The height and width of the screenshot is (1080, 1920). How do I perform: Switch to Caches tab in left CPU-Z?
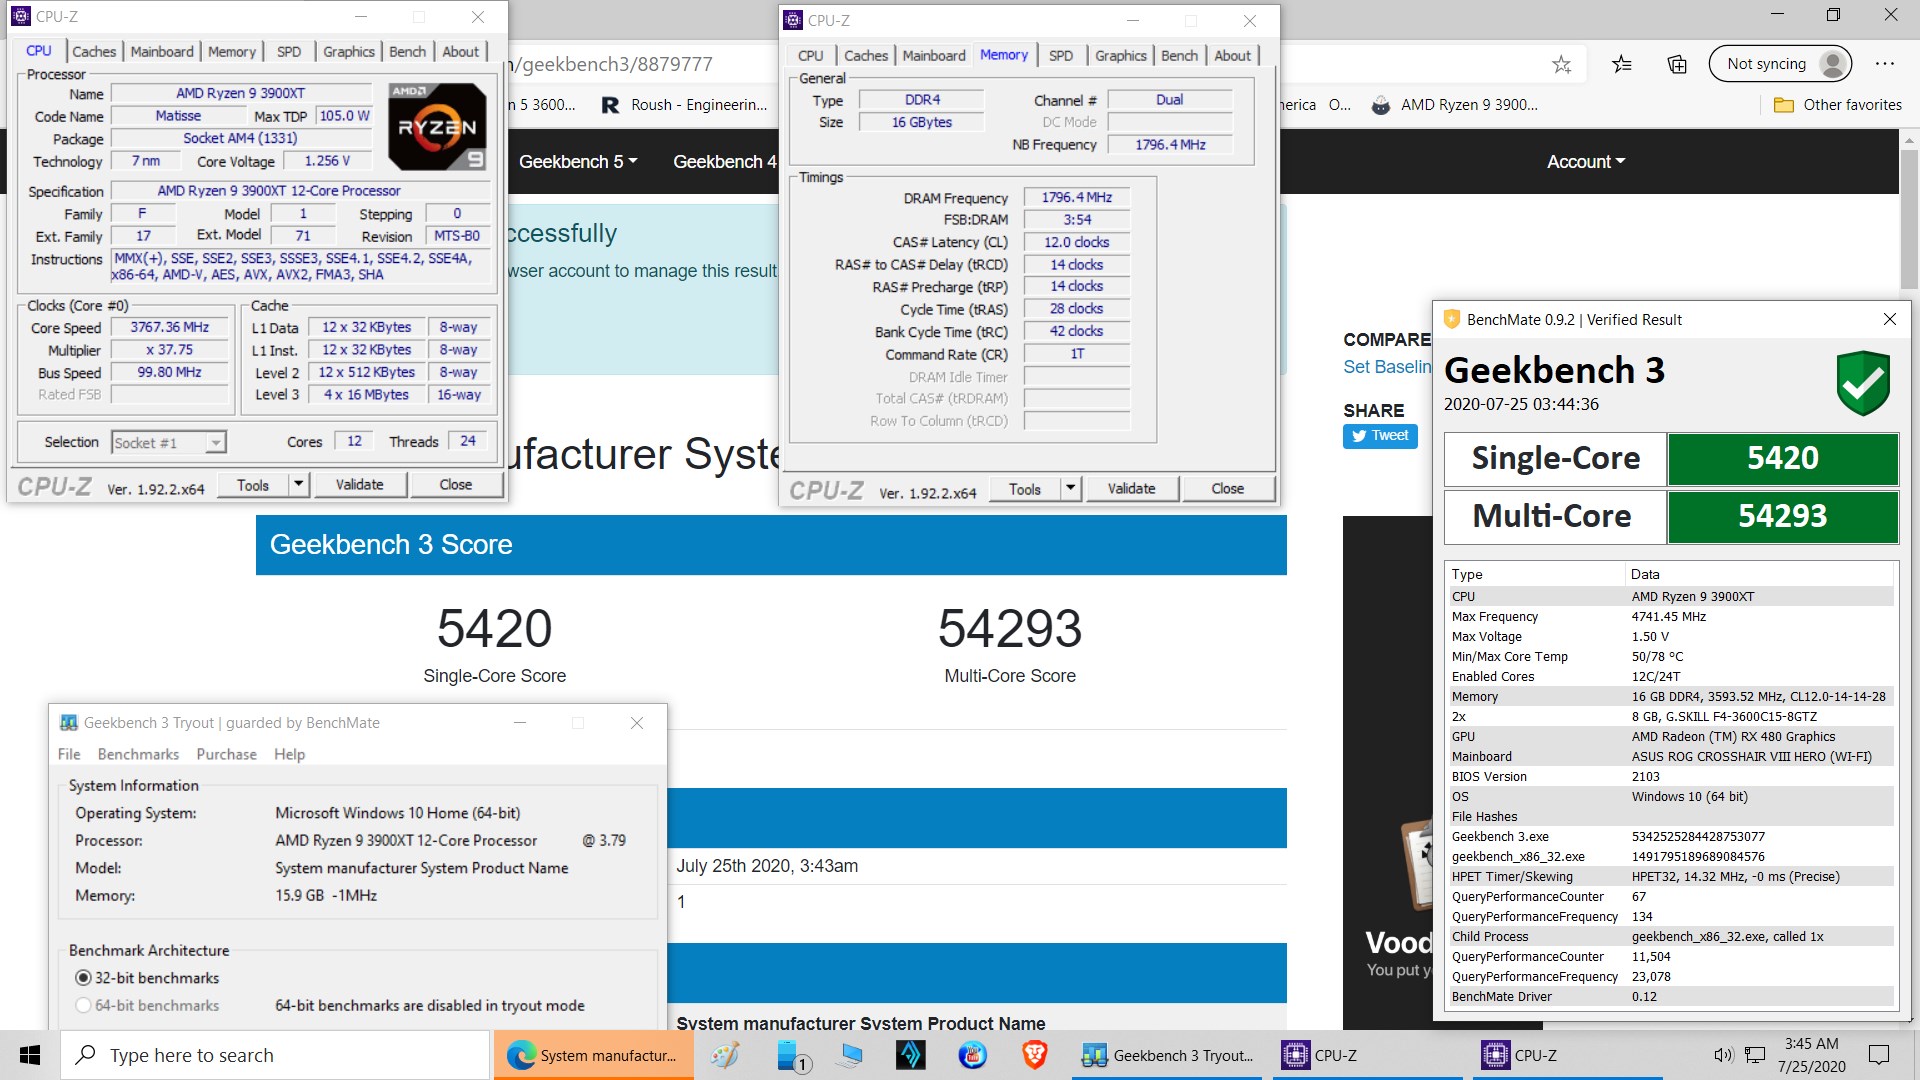(x=94, y=51)
